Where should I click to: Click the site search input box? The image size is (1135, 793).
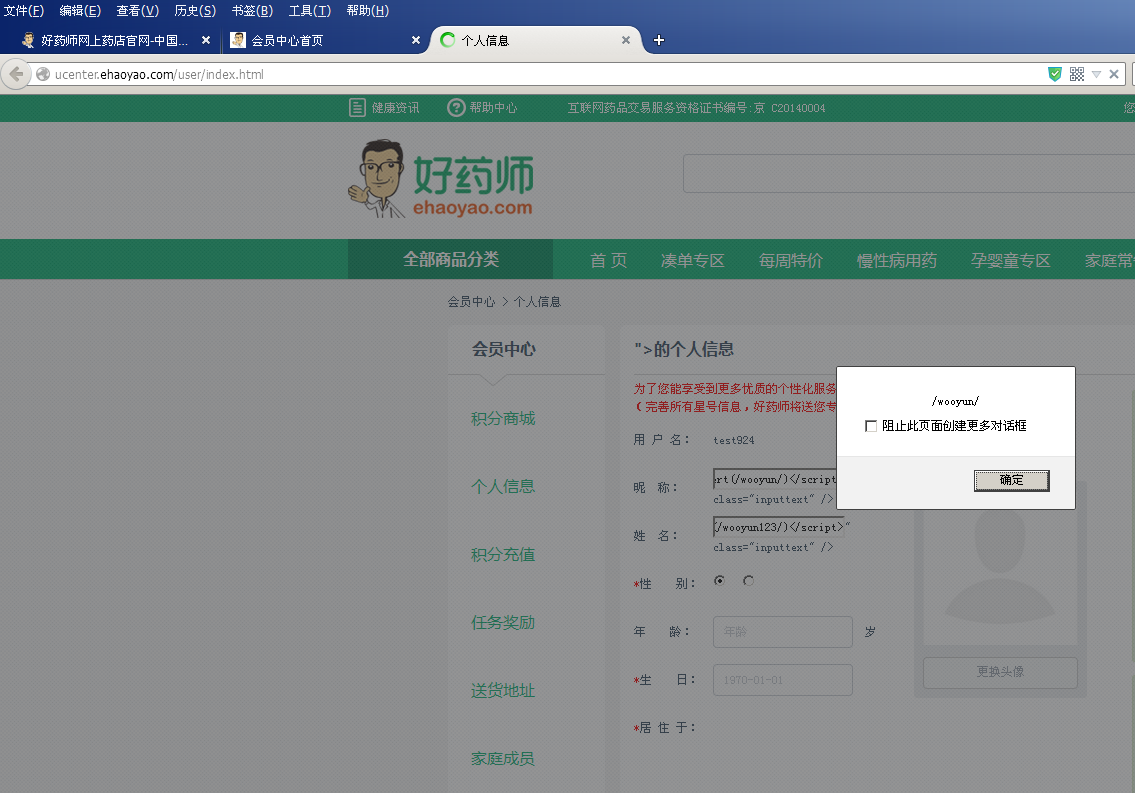pyautogui.click(x=908, y=173)
